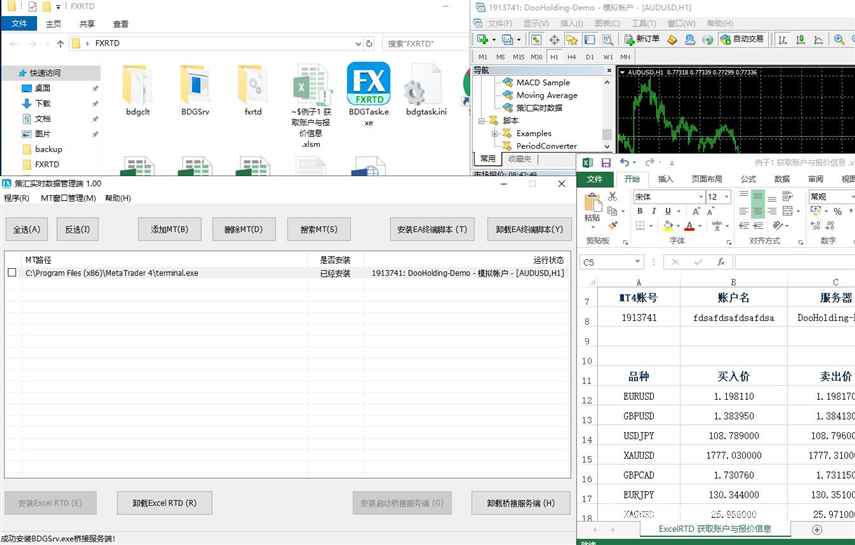Click Excel formula bar input
The image size is (855, 545).
(795, 262)
